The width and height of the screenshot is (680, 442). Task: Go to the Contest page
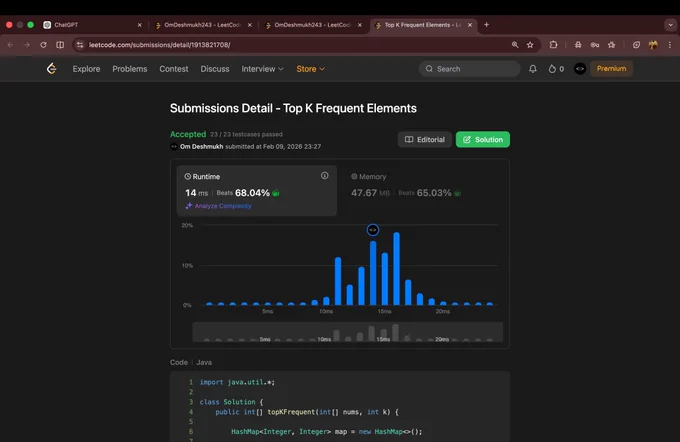click(x=173, y=69)
